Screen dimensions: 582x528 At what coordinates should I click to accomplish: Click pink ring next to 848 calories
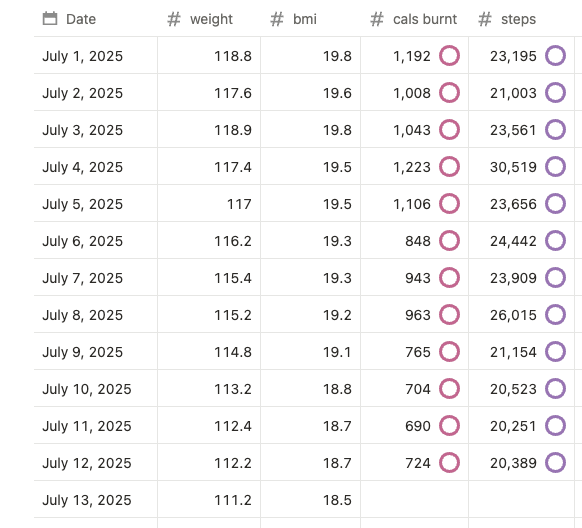coord(449,240)
